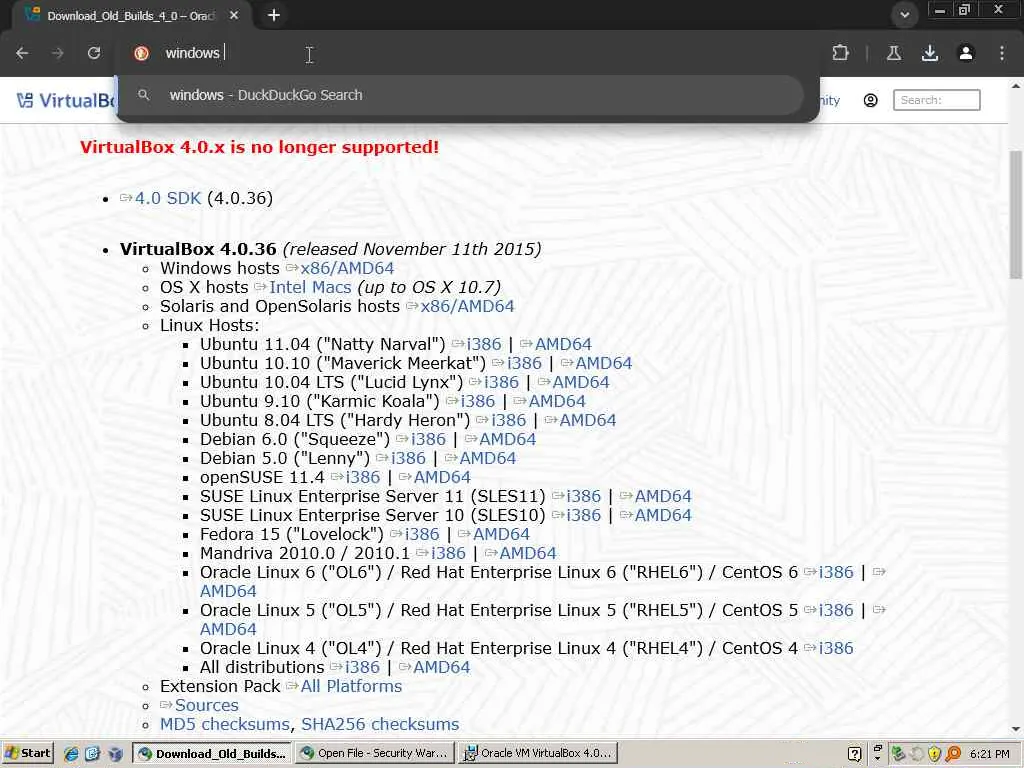1024x768 pixels.
Task: Download Ubuntu 10.04 LTS AMD64 package
Action: tap(581, 382)
